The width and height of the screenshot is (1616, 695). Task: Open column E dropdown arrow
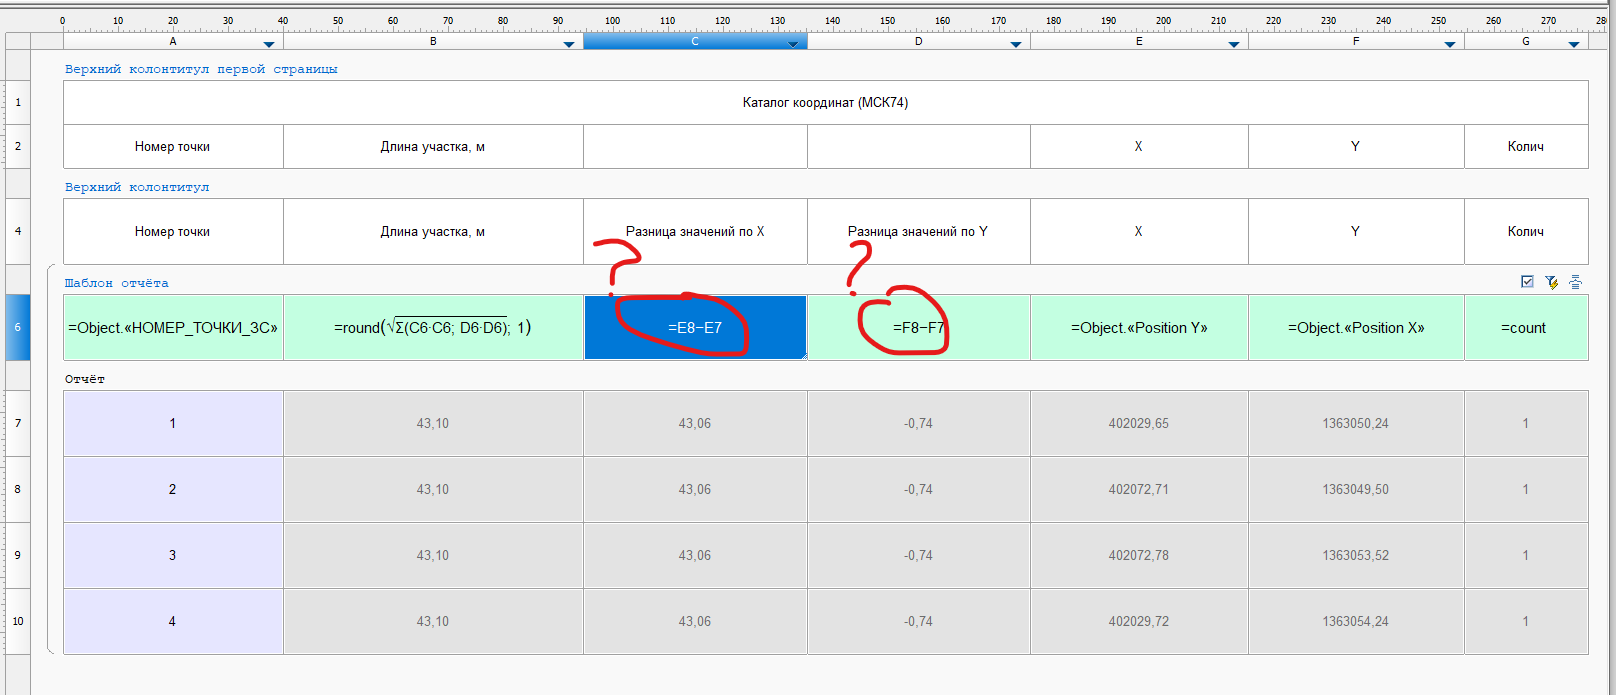[1233, 44]
